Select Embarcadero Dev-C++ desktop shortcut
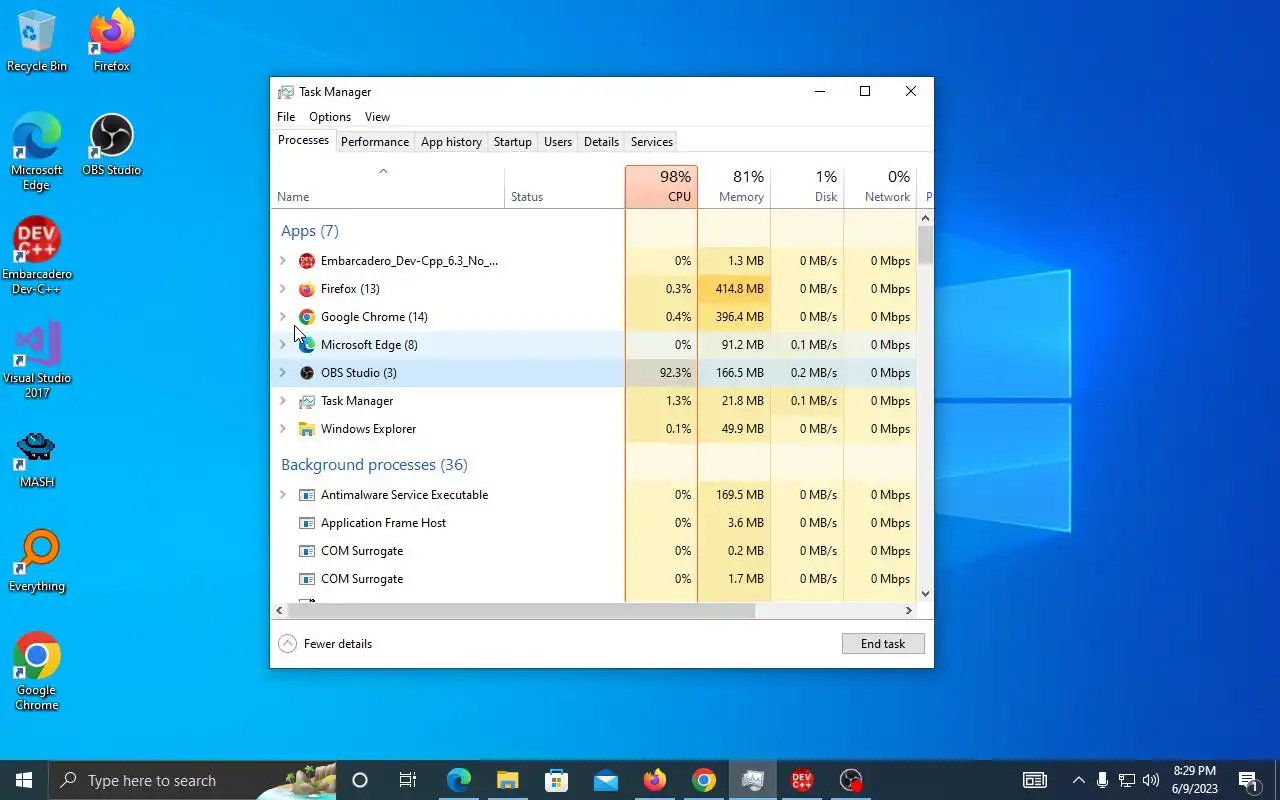 pyautogui.click(x=37, y=256)
